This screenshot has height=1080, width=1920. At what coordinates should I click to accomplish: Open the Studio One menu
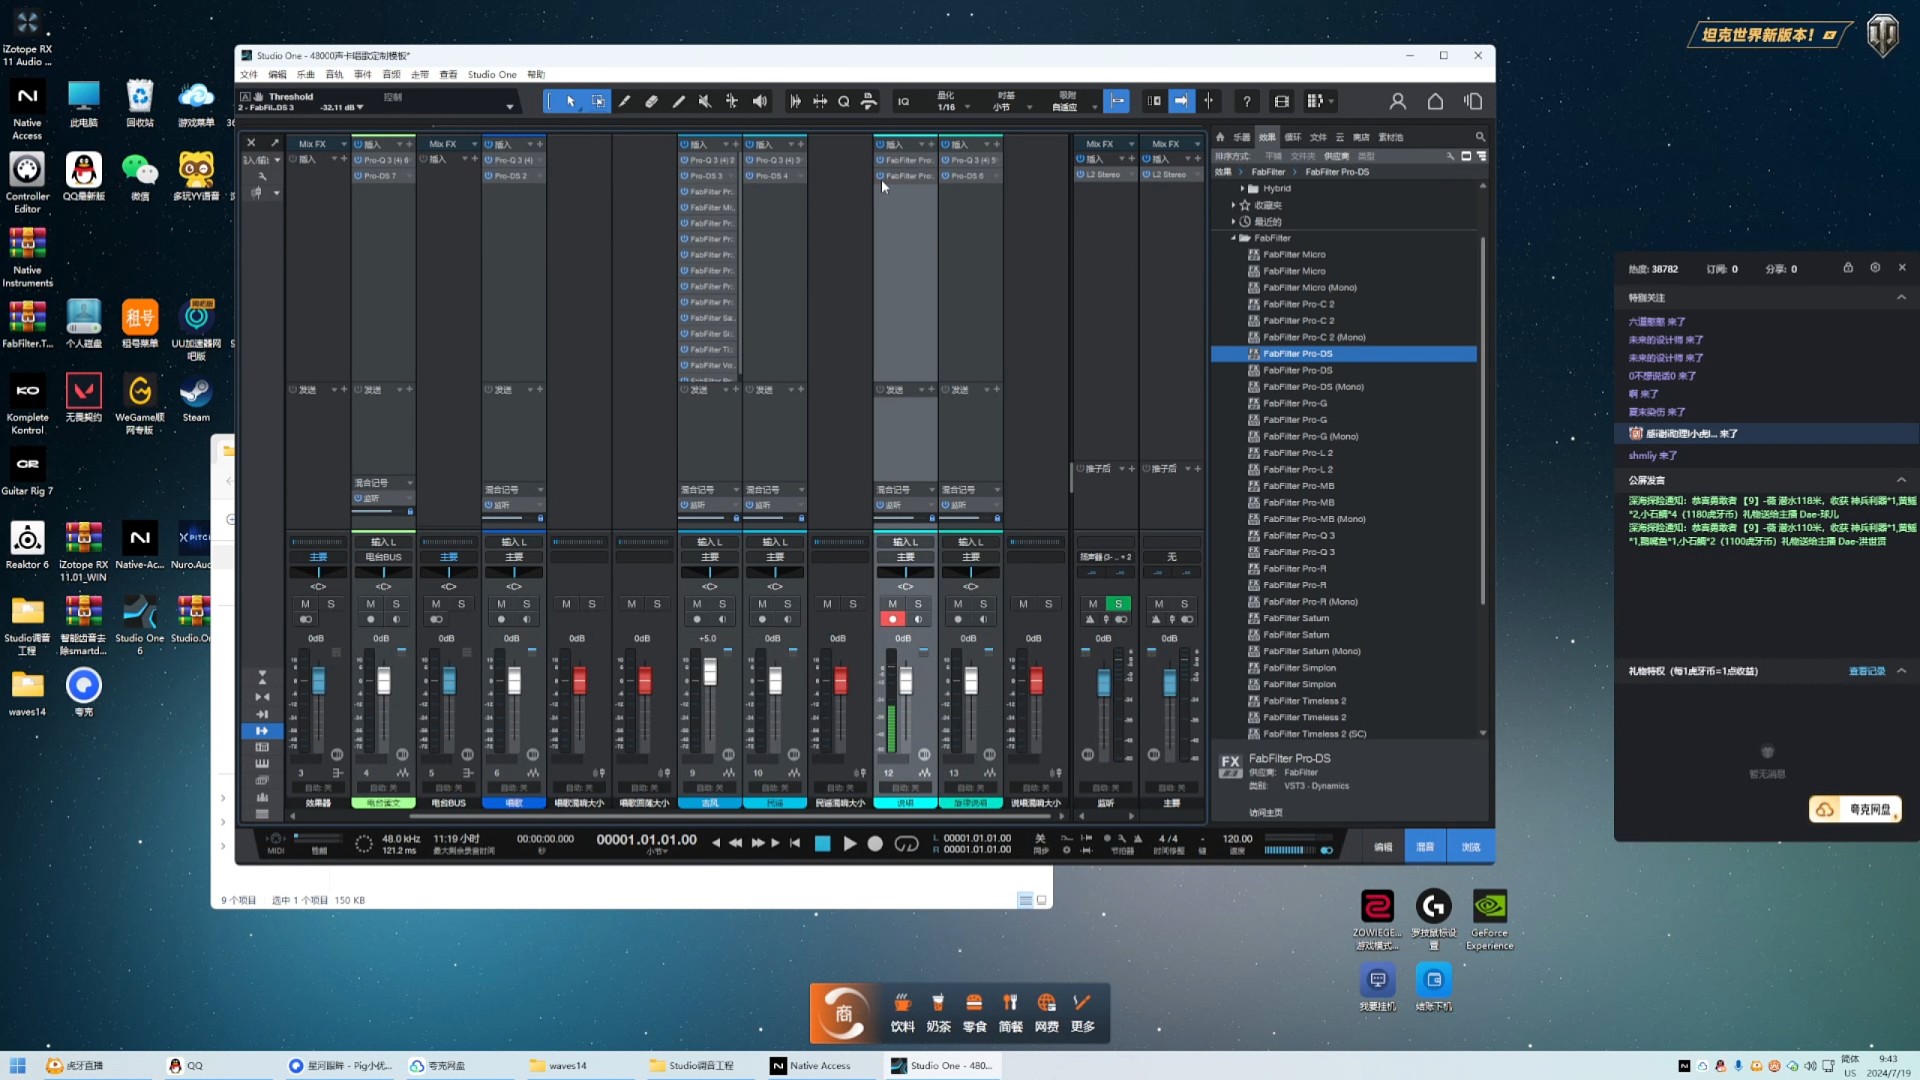(x=492, y=75)
